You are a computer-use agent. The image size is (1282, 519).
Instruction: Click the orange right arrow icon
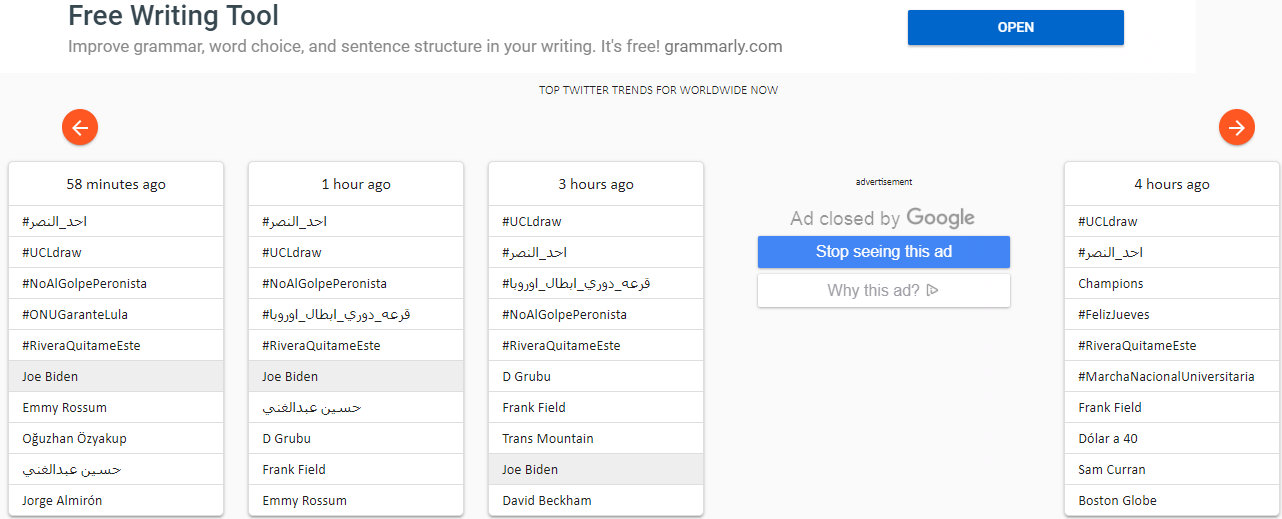pos(1237,127)
